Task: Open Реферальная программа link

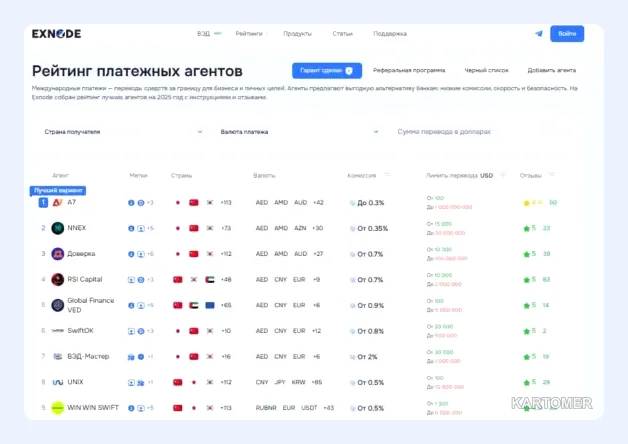Action: (x=409, y=70)
